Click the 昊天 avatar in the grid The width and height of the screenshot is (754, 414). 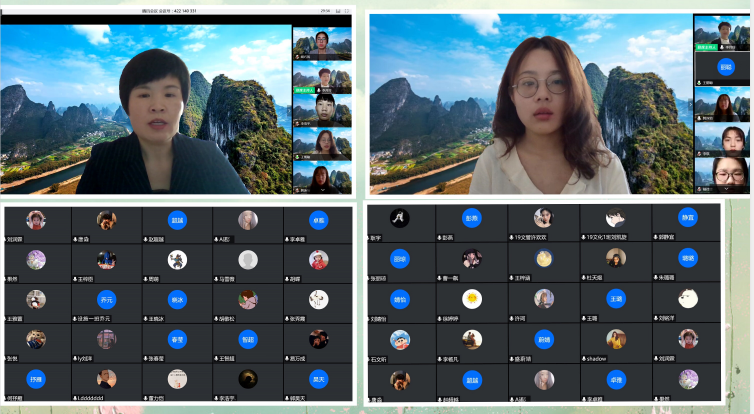pos(319,379)
